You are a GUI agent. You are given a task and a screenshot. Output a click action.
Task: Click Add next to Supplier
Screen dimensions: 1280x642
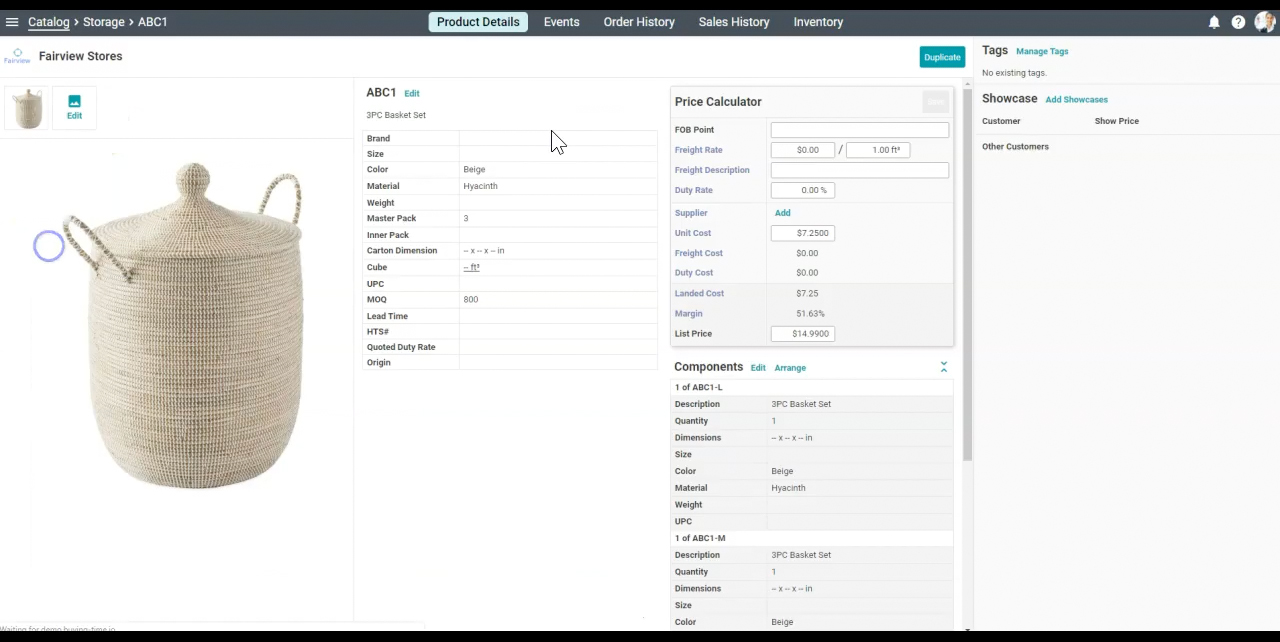pyautogui.click(x=782, y=213)
